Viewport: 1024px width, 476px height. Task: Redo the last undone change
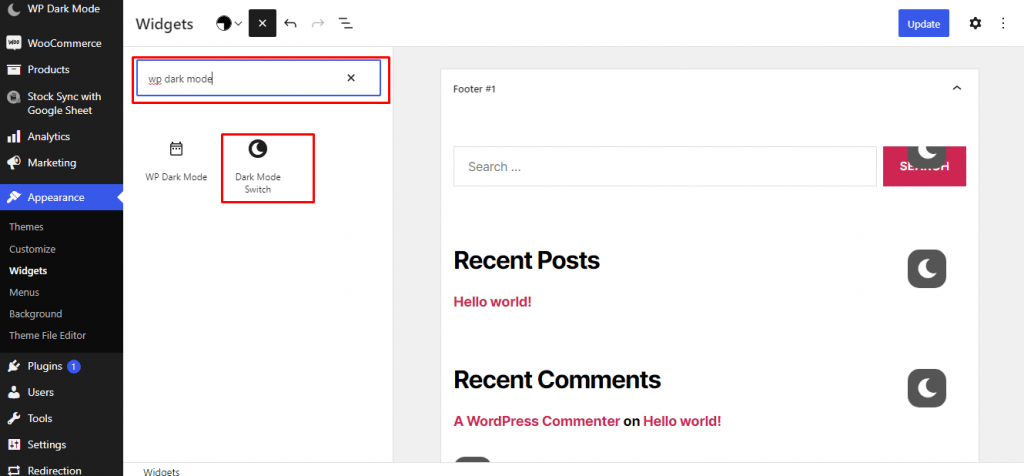coord(318,24)
